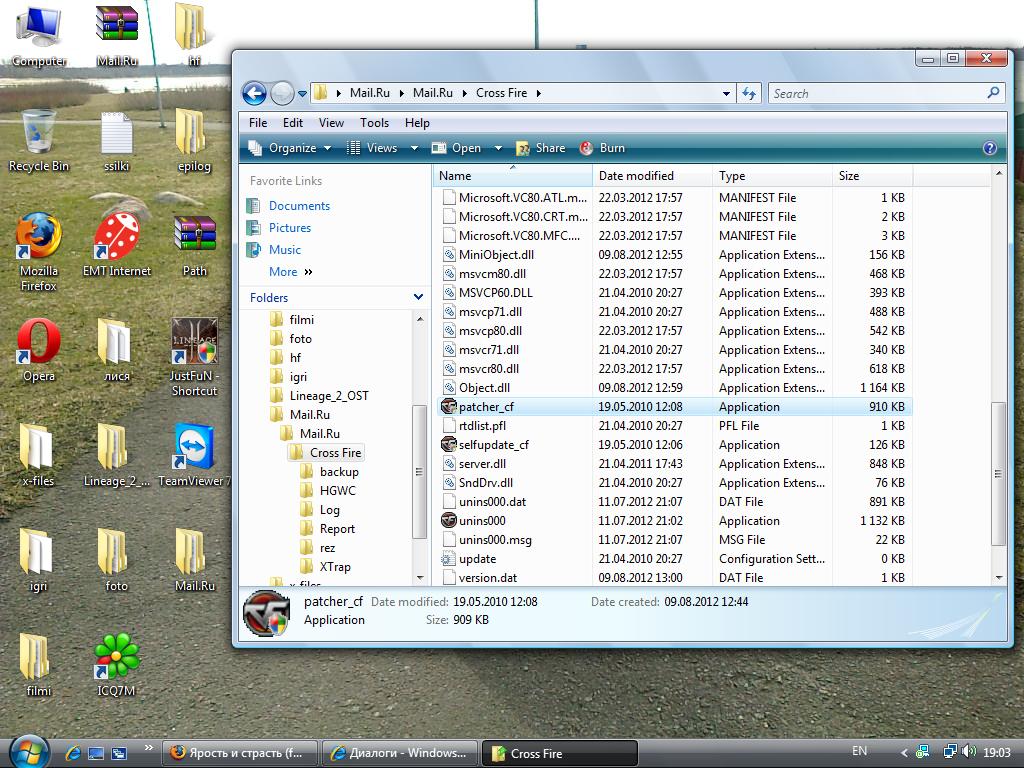Select the unins000 application icon
The height and width of the screenshot is (768, 1024).
coord(448,520)
